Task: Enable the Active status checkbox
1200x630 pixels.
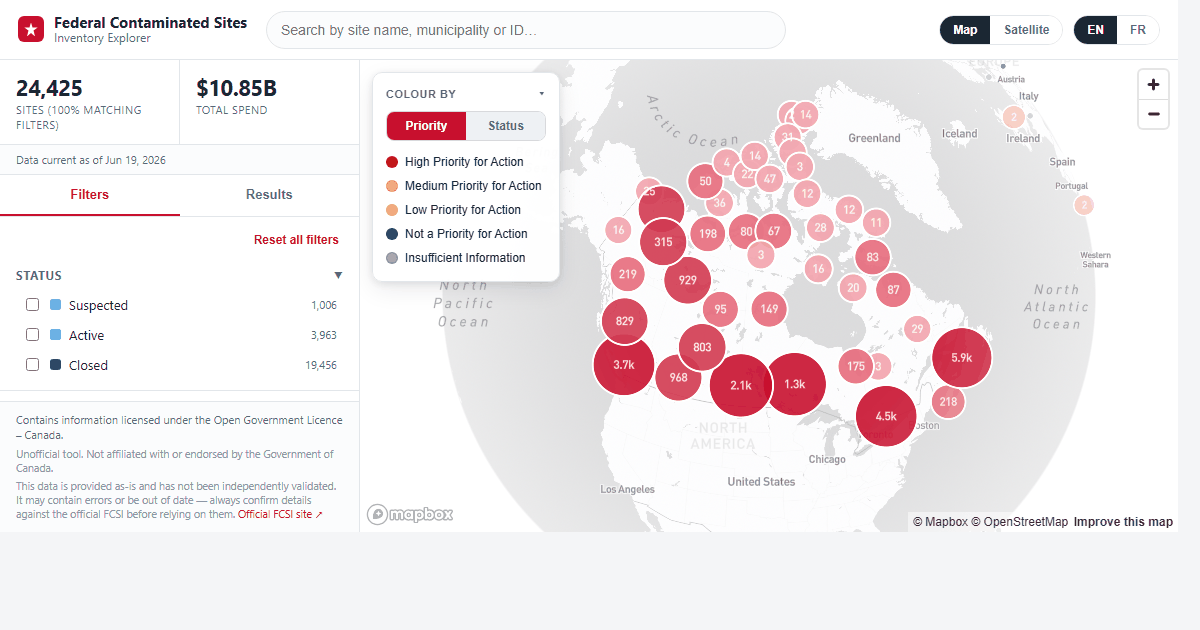Action: pos(33,335)
